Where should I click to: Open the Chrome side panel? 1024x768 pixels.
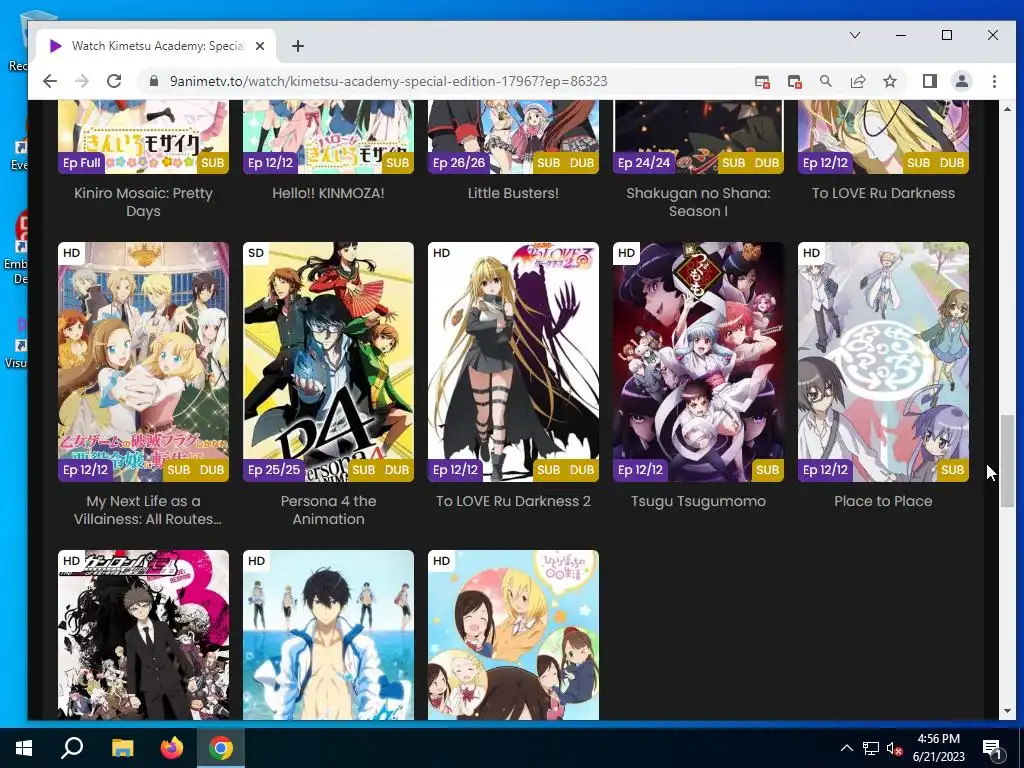(x=929, y=81)
